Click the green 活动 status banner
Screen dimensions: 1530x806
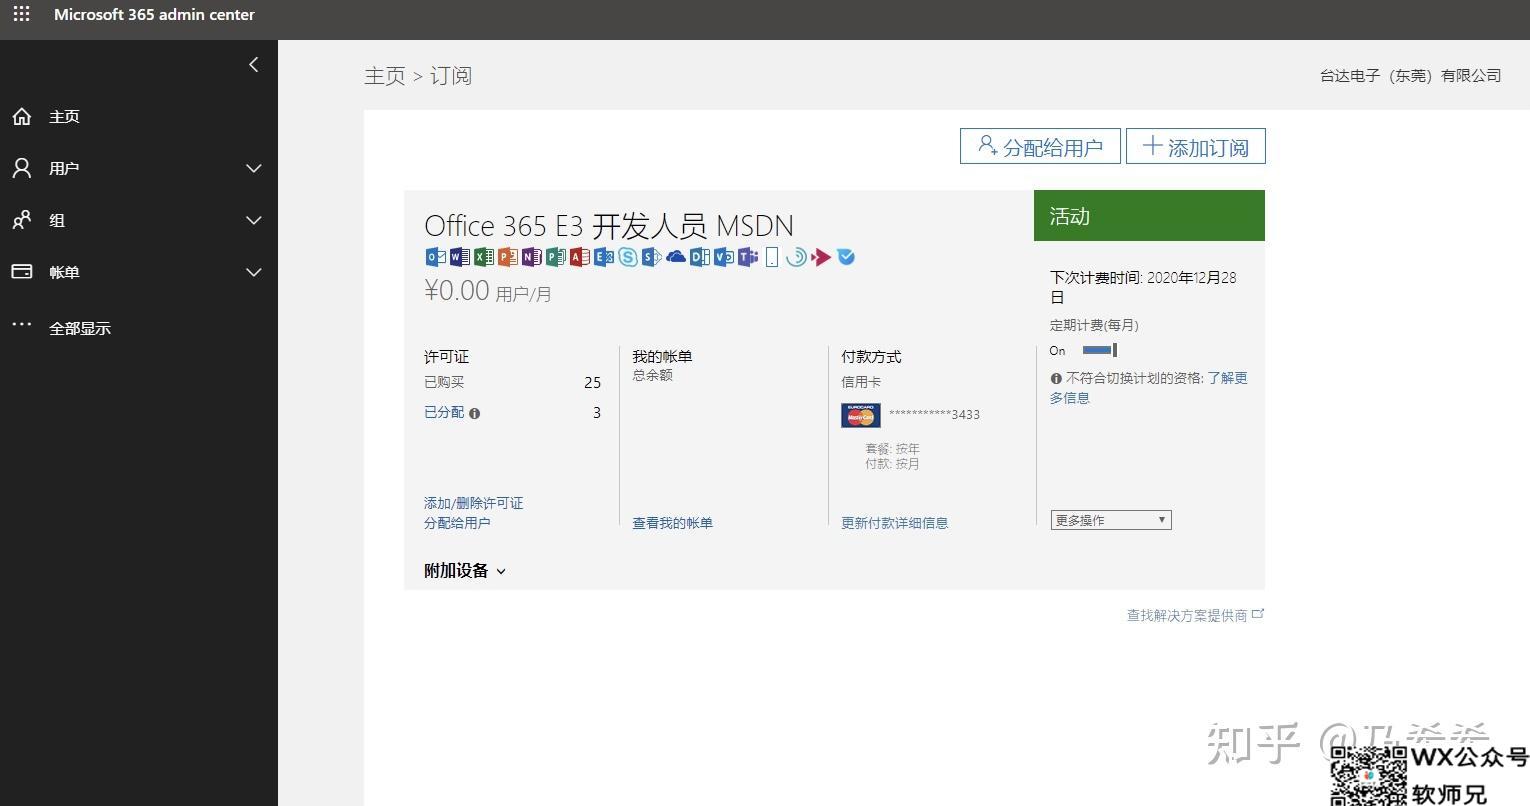pyautogui.click(x=1149, y=215)
